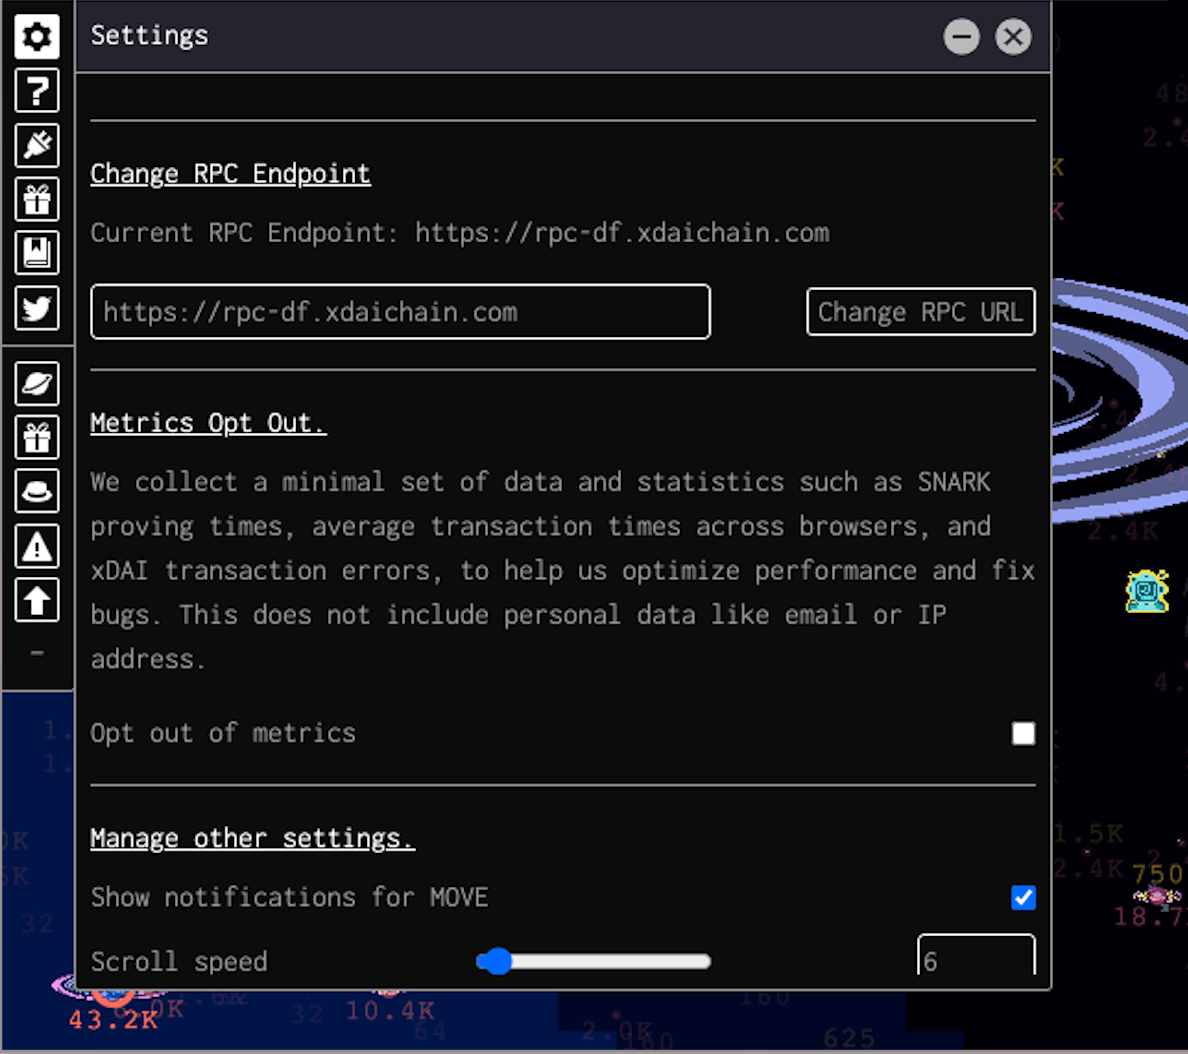Click the upward arrow icon in sidebar
The image size is (1188, 1054).
tap(37, 600)
